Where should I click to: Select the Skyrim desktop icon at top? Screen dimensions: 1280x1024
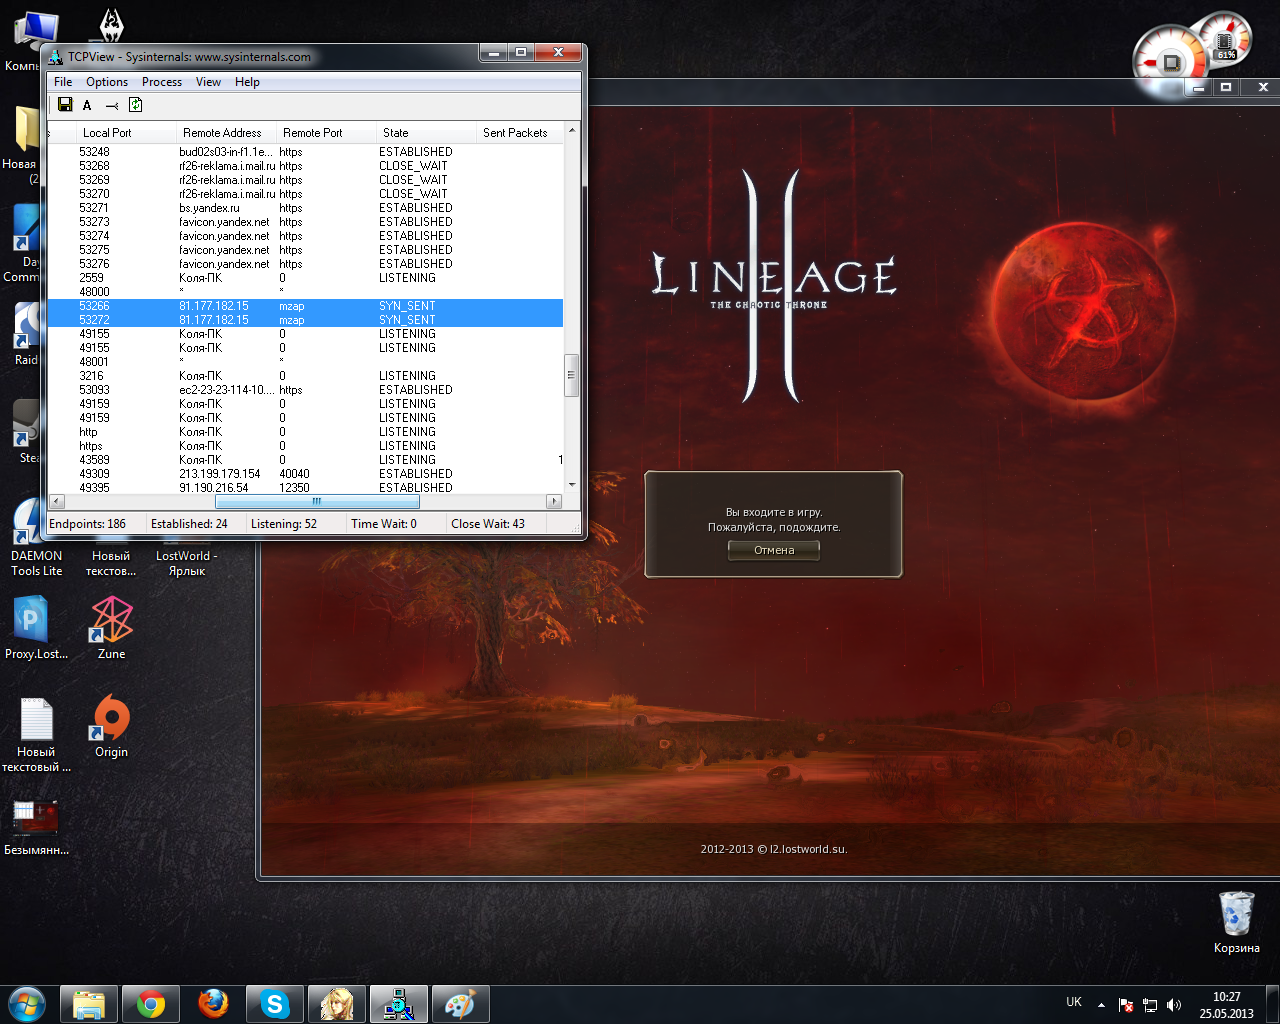(112, 25)
